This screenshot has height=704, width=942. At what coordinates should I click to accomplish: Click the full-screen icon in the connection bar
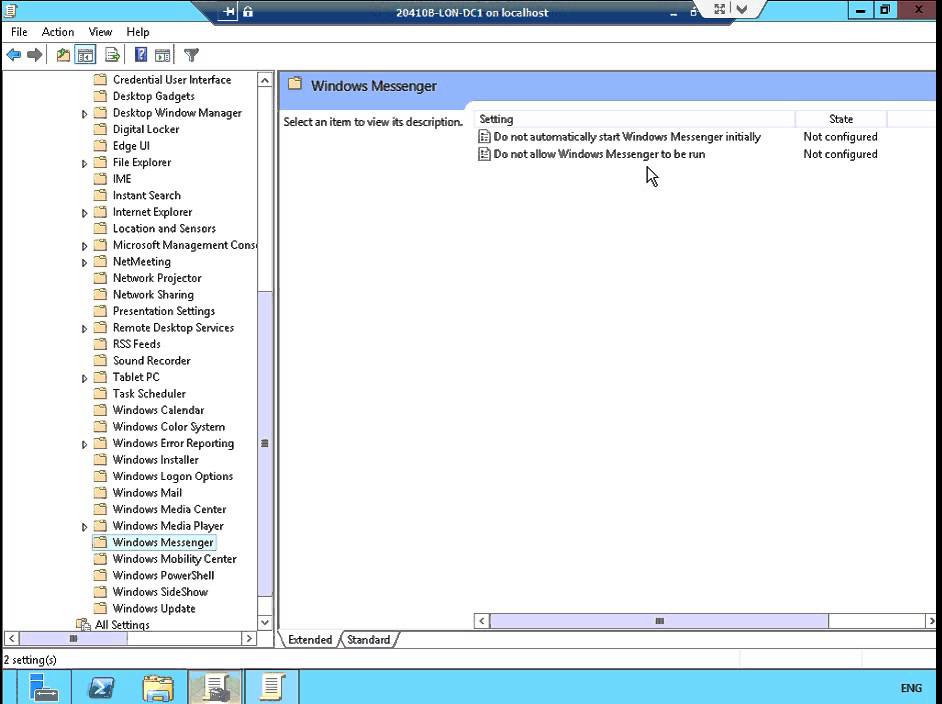(719, 9)
